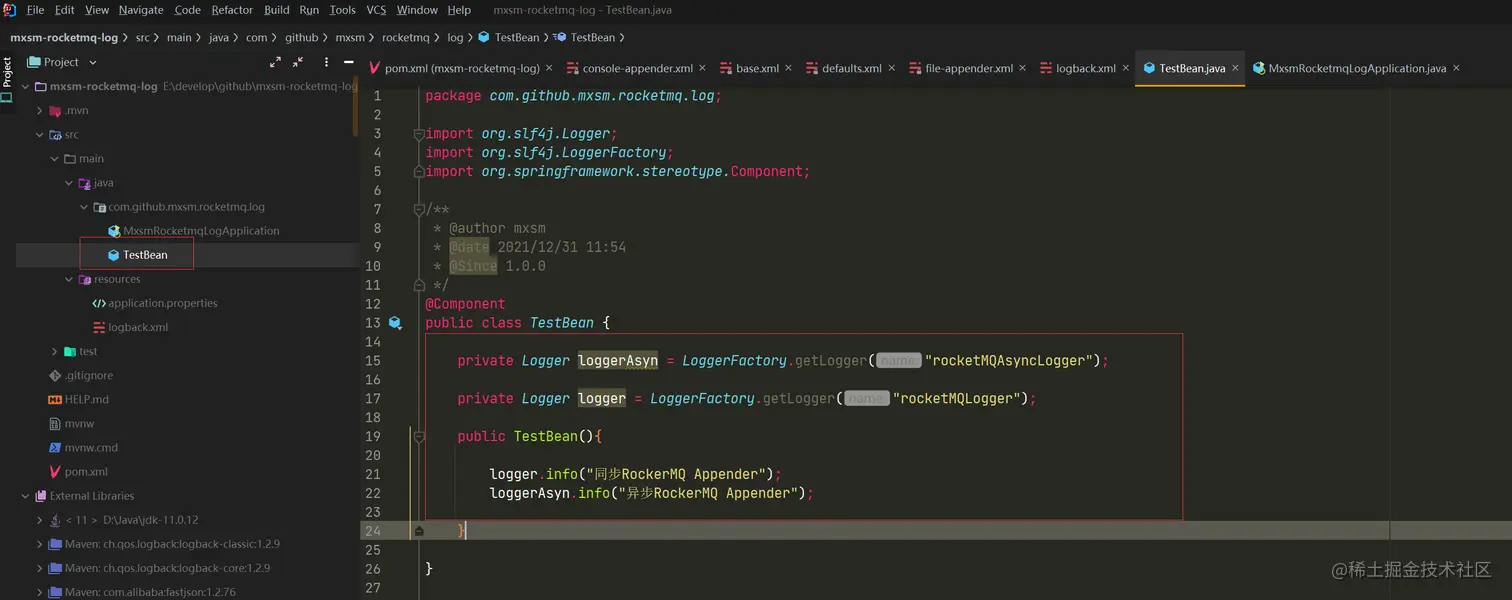The width and height of the screenshot is (1512, 600).
Task: Switch to logback.xml editor tab
Action: [1086, 68]
